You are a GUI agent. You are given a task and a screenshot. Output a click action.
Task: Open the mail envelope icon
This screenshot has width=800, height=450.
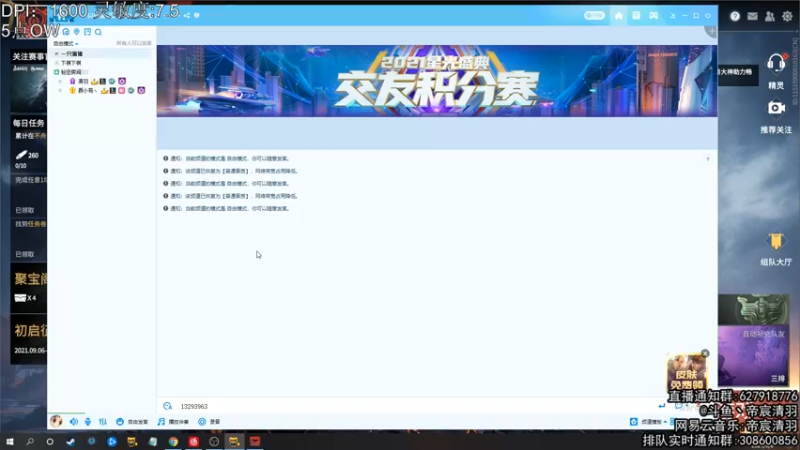click(x=752, y=16)
